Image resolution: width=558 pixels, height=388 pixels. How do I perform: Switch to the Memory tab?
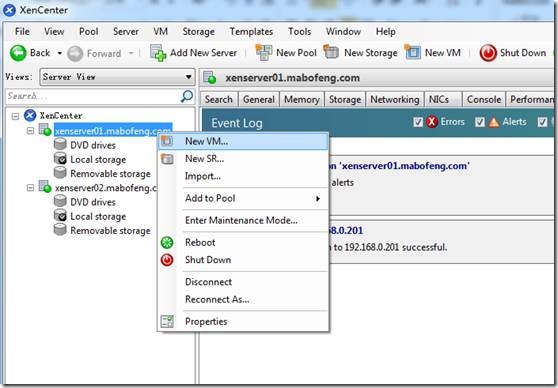[x=302, y=99]
